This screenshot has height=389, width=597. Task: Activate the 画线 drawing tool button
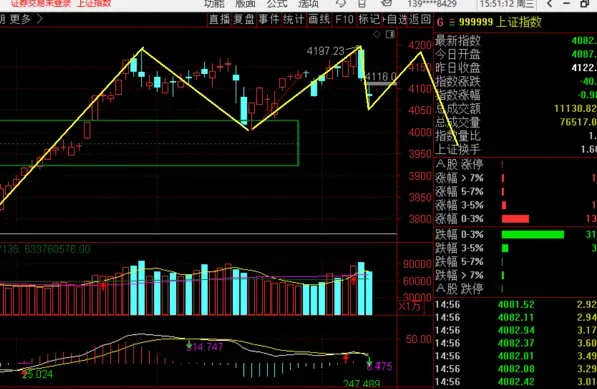point(319,19)
